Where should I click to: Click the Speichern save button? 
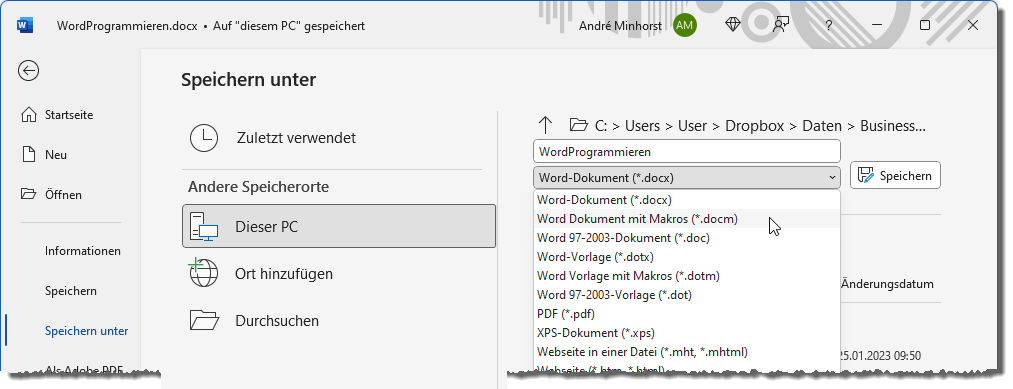(x=895, y=175)
